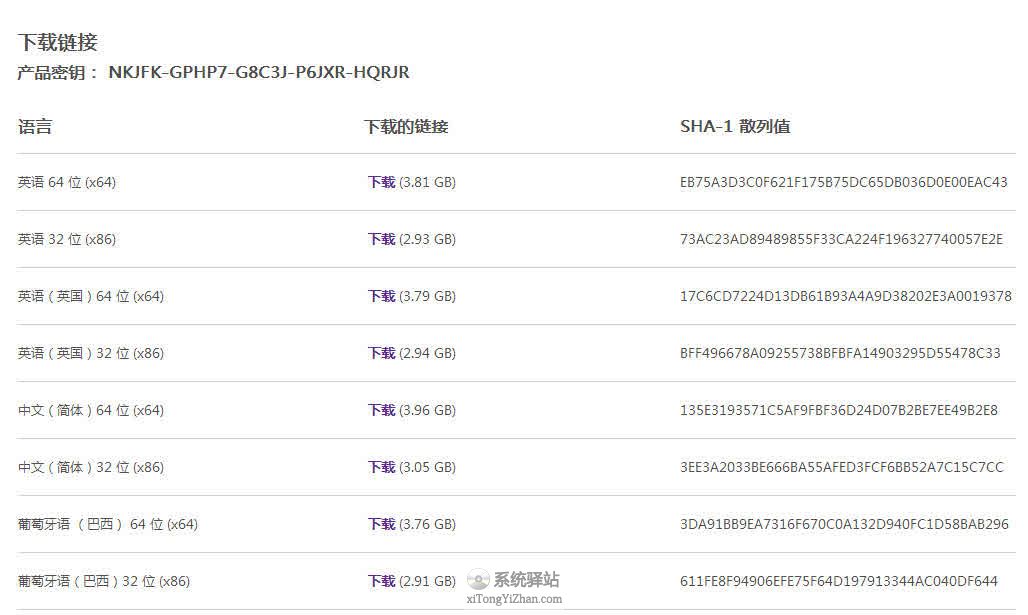Download 中文（简体）64 位 3.96 GB
The image size is (1028, 615).
point(381,411)
